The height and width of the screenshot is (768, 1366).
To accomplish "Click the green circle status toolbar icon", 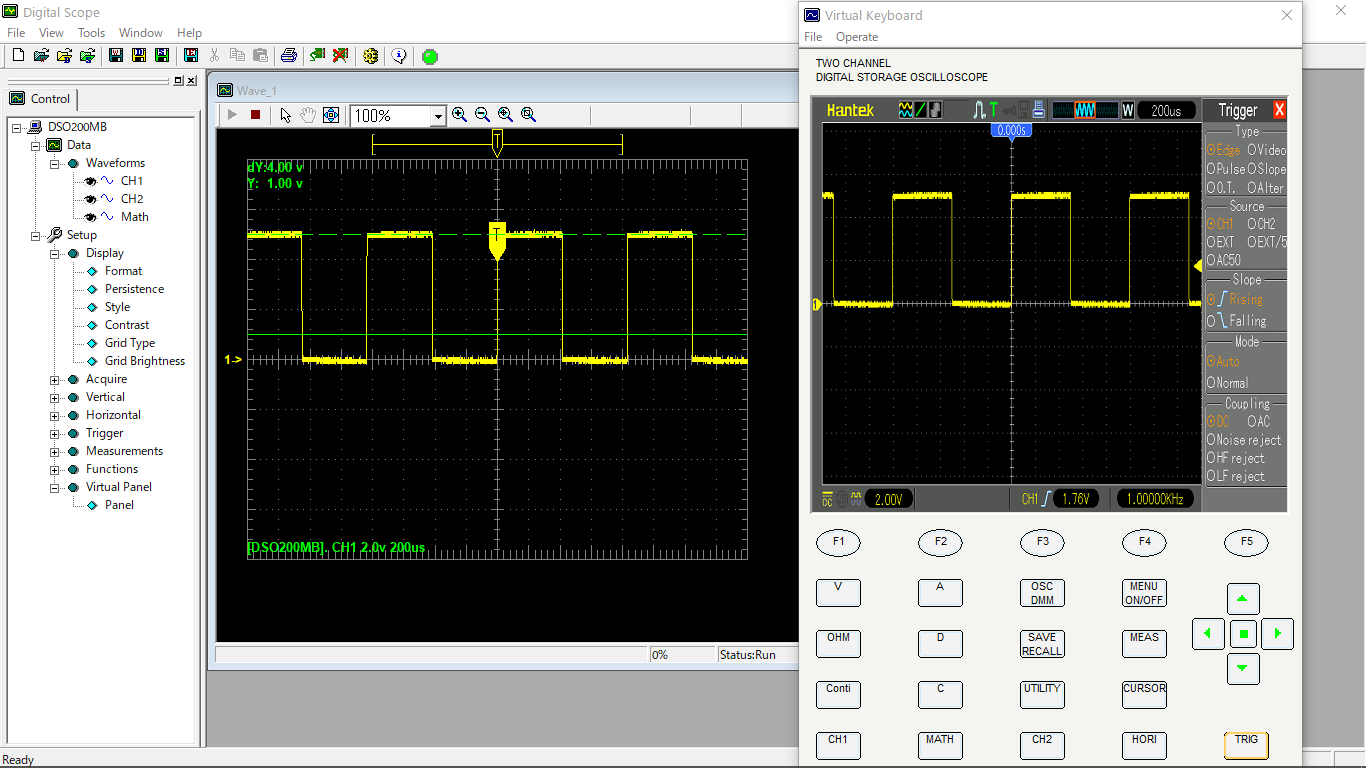I will click(430, 57).
